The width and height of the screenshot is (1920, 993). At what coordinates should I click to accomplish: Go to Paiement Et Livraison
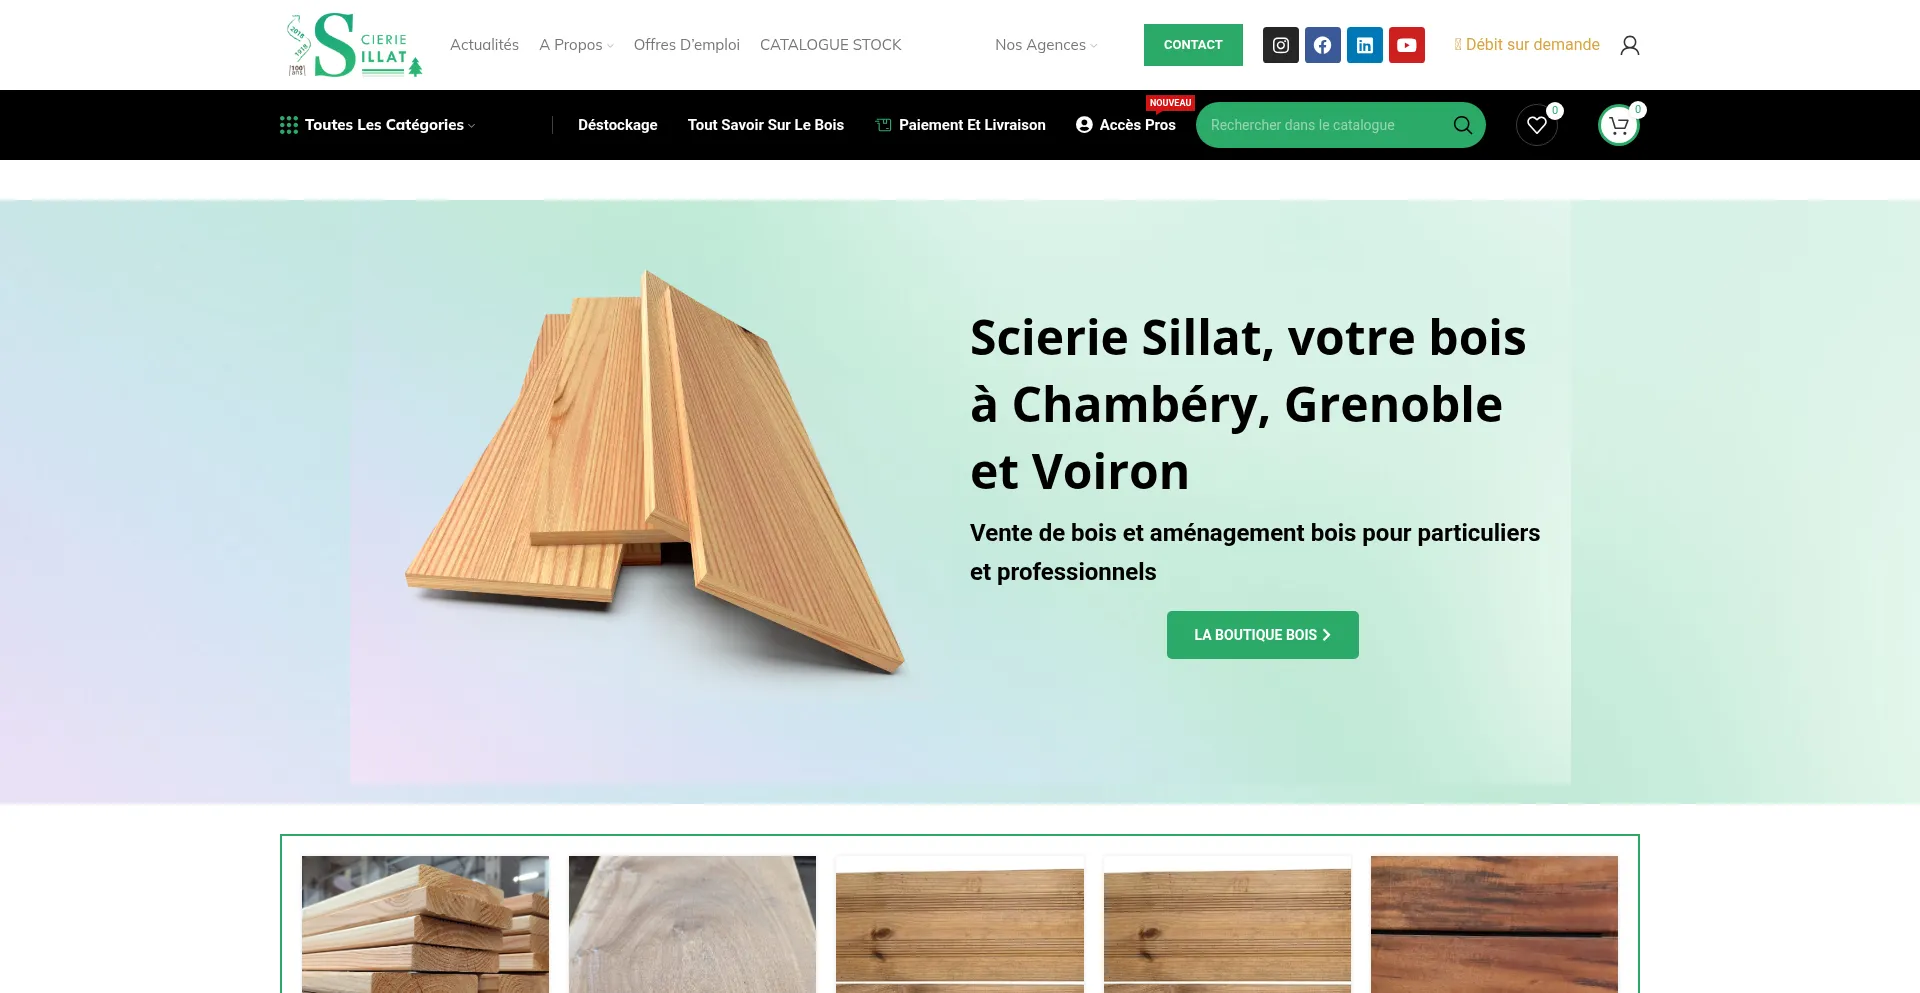point(960,125)
